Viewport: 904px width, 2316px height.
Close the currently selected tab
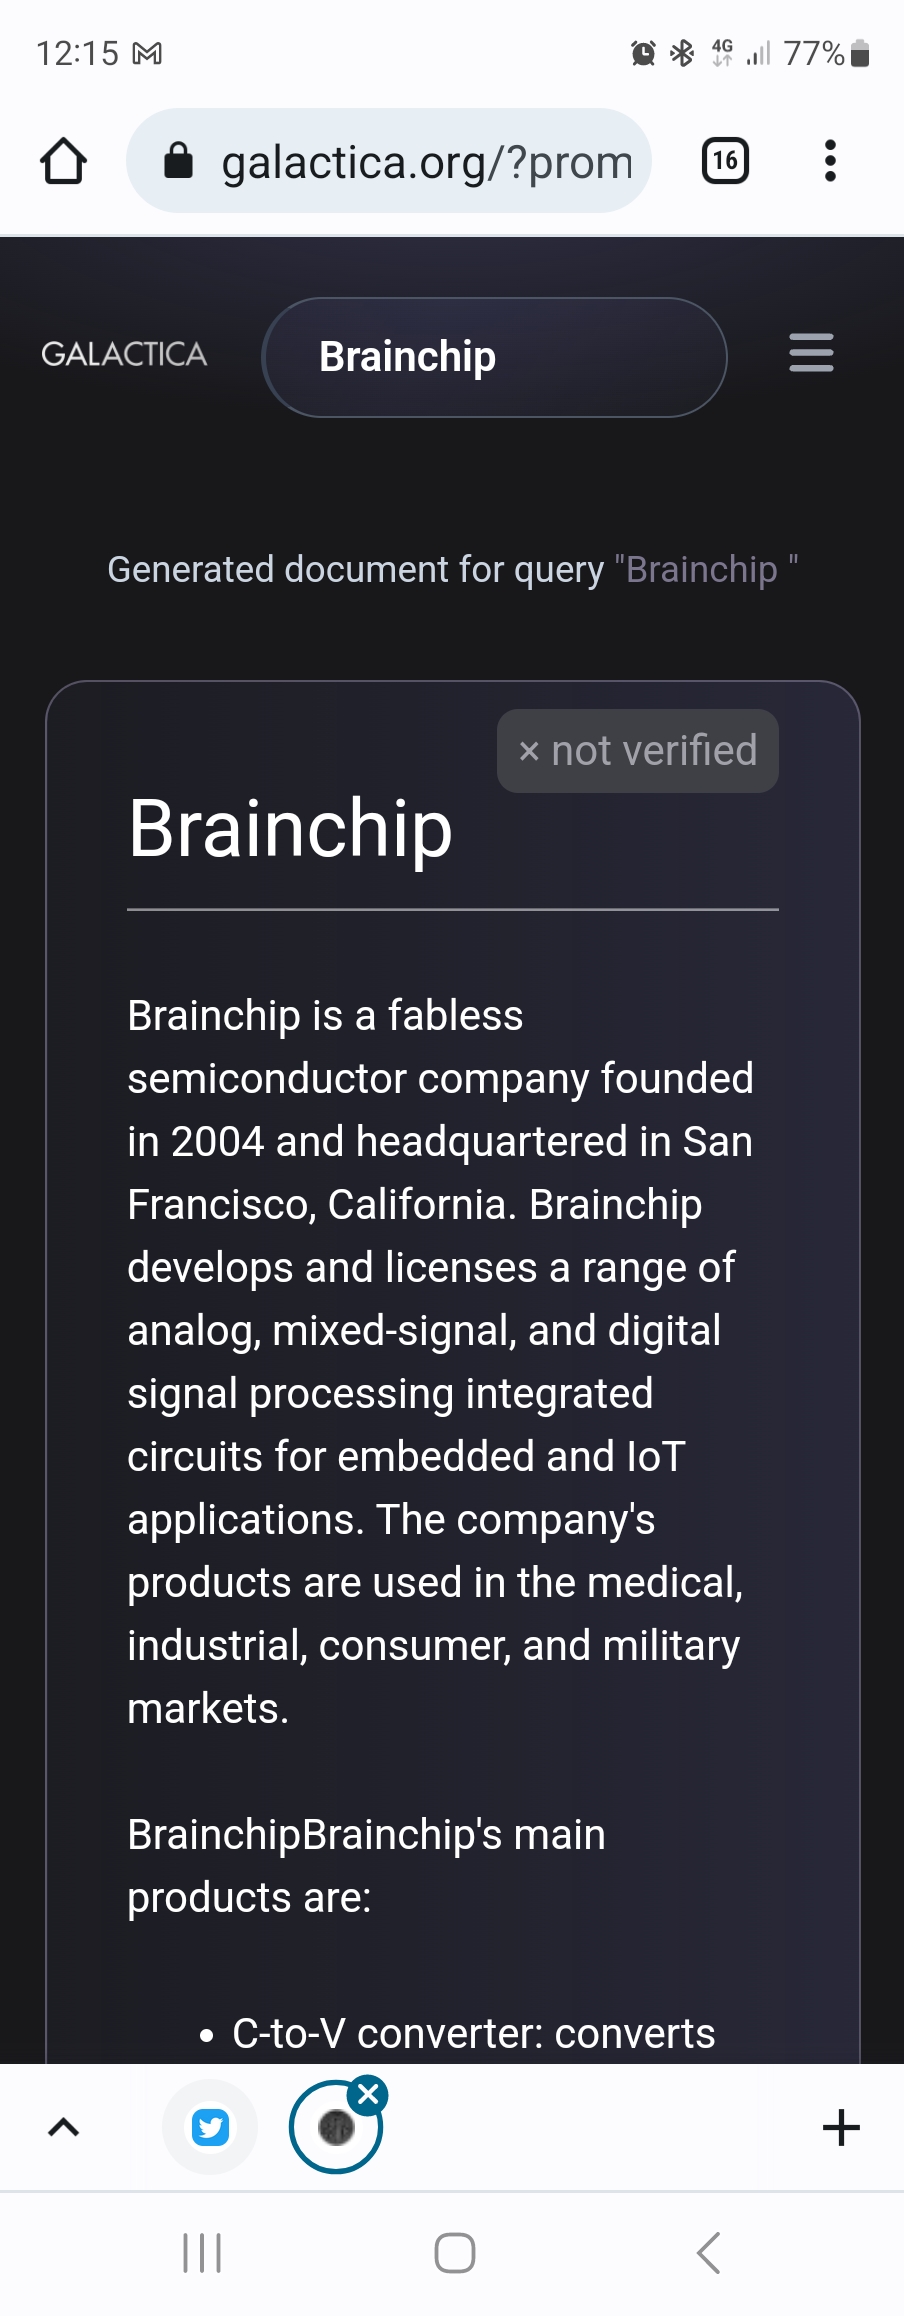coord(368,2094)
